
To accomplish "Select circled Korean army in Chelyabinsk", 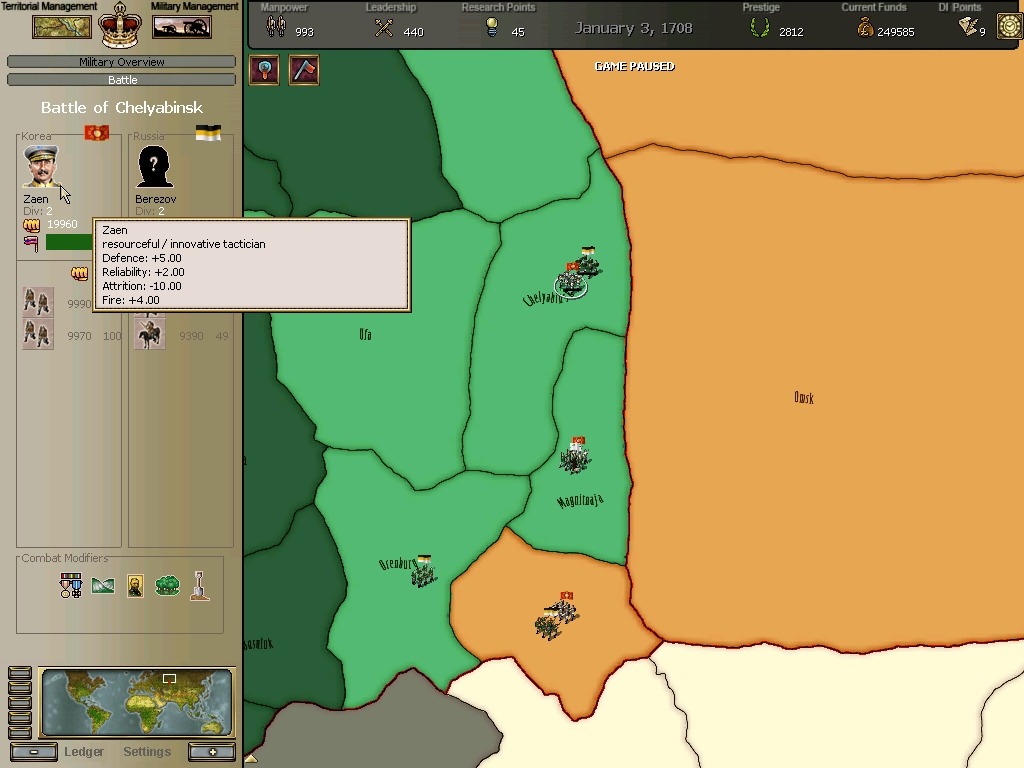I will [x=571, y=281].
